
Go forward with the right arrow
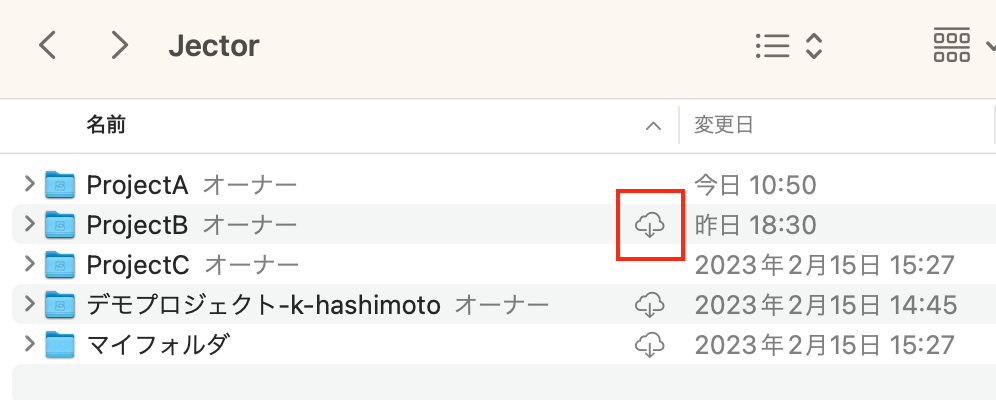point(119,46)
